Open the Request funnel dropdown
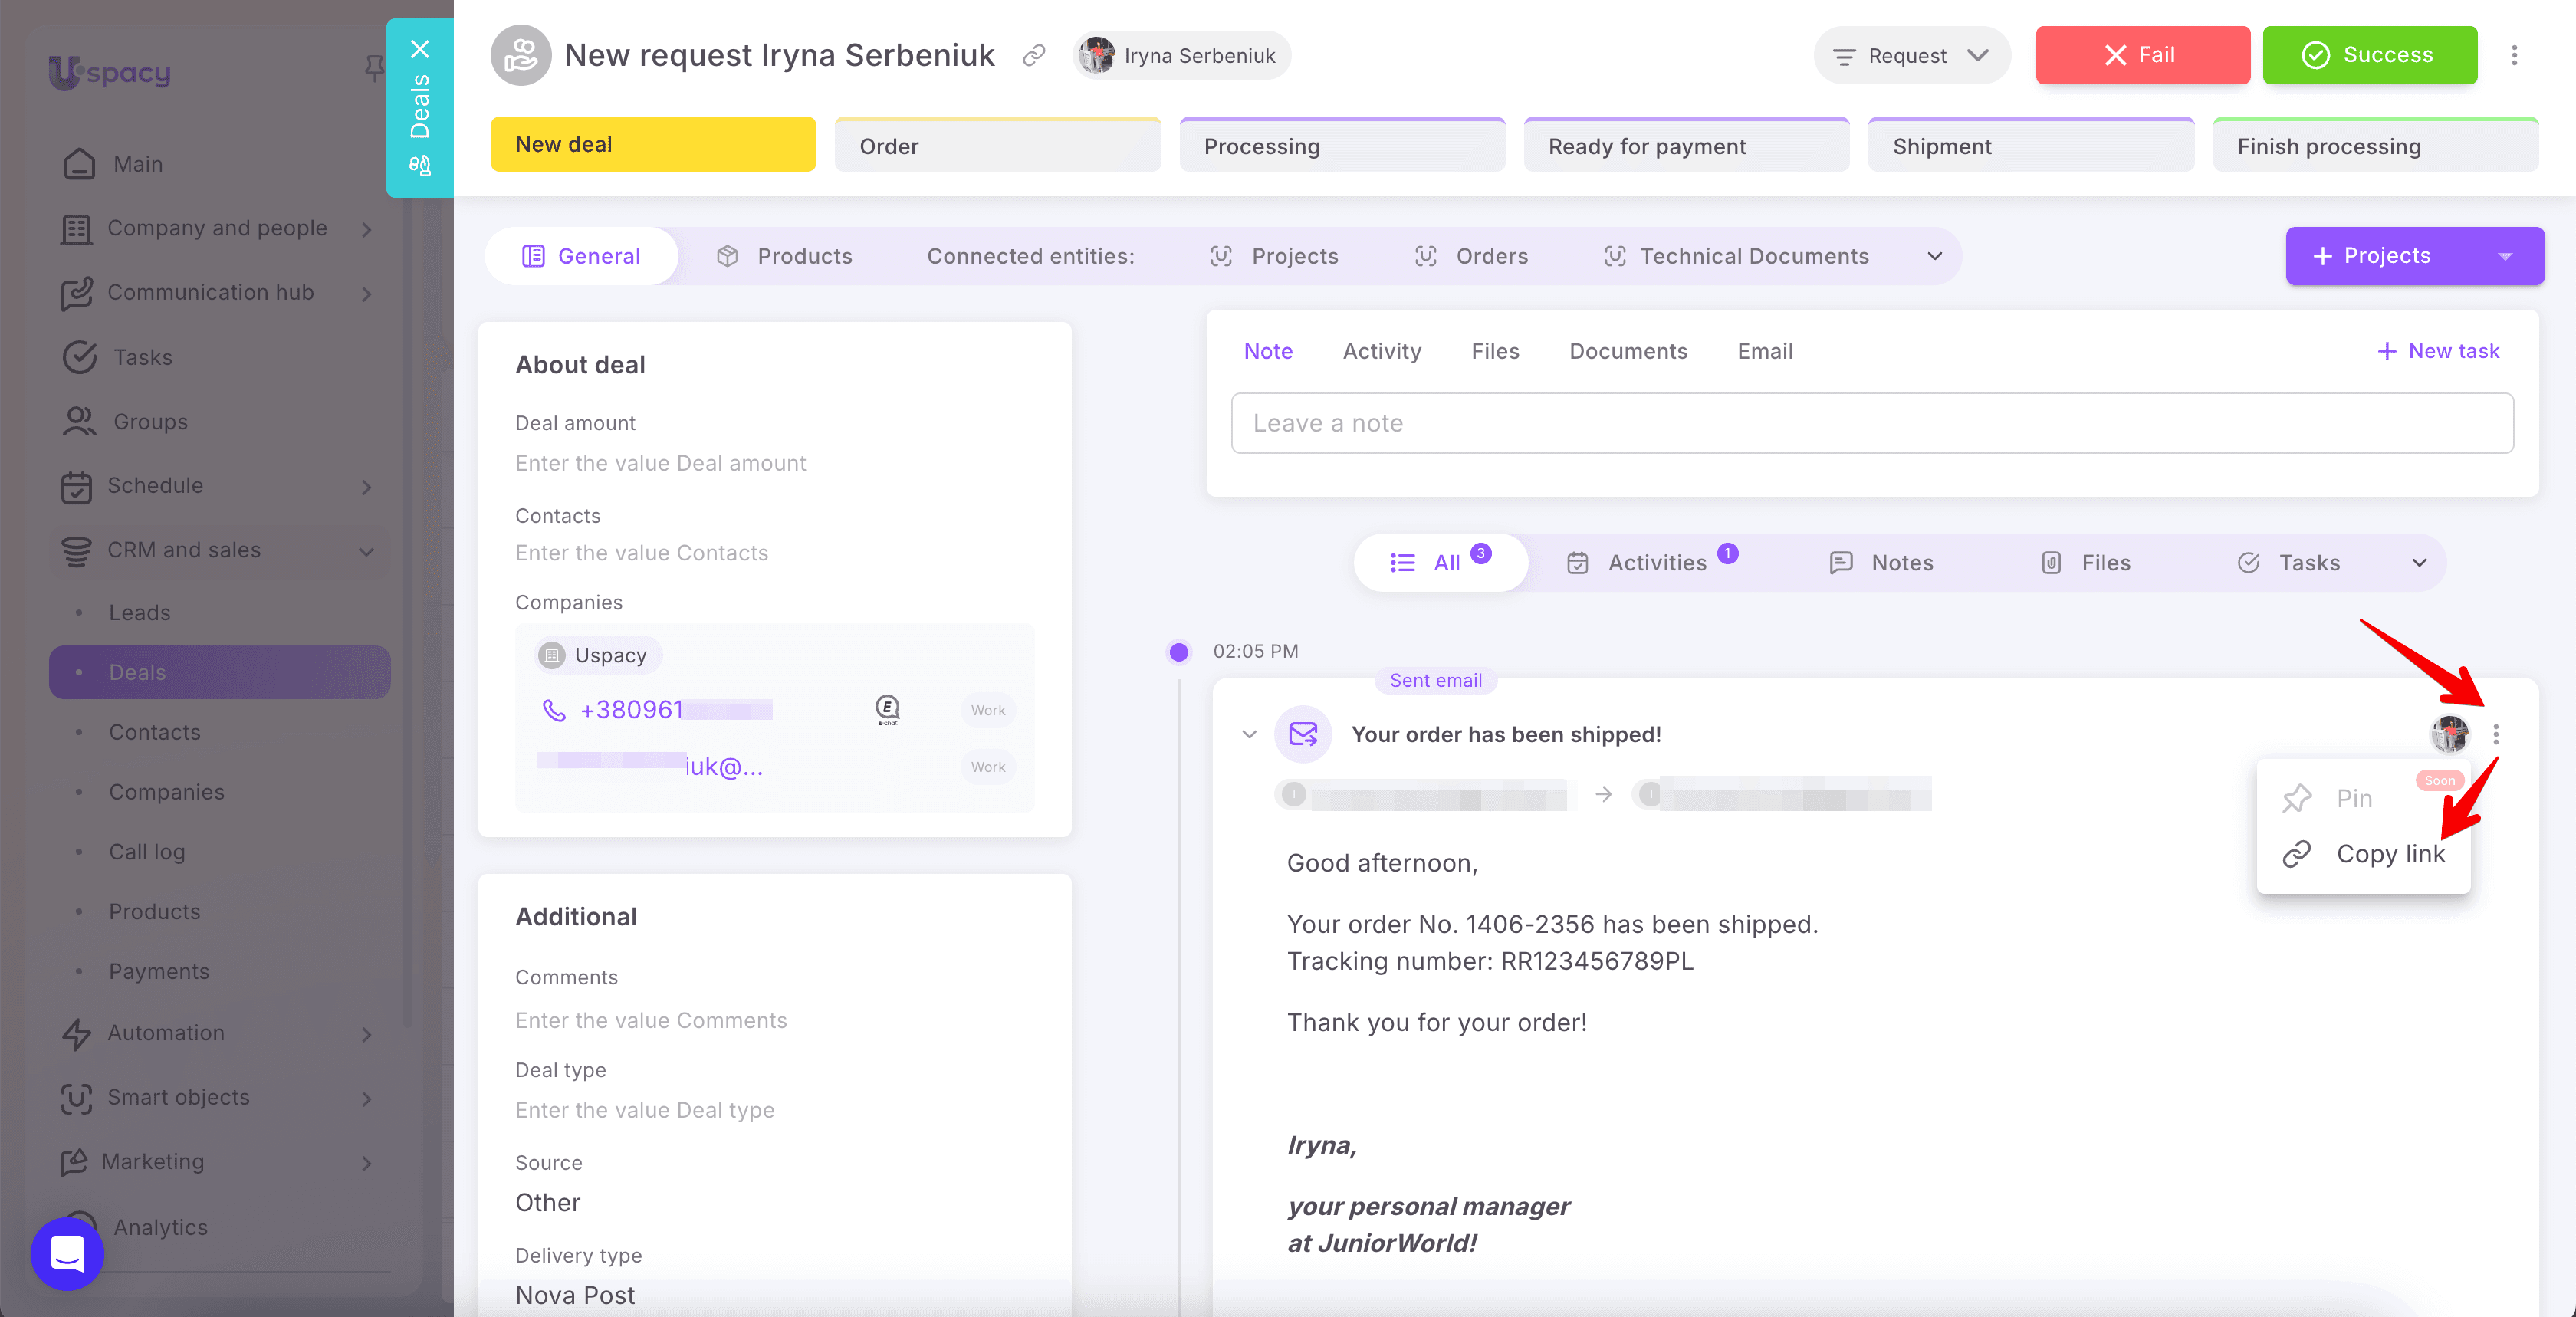Viewport: 2576px width, 1317px height. tap(1911, 55)
